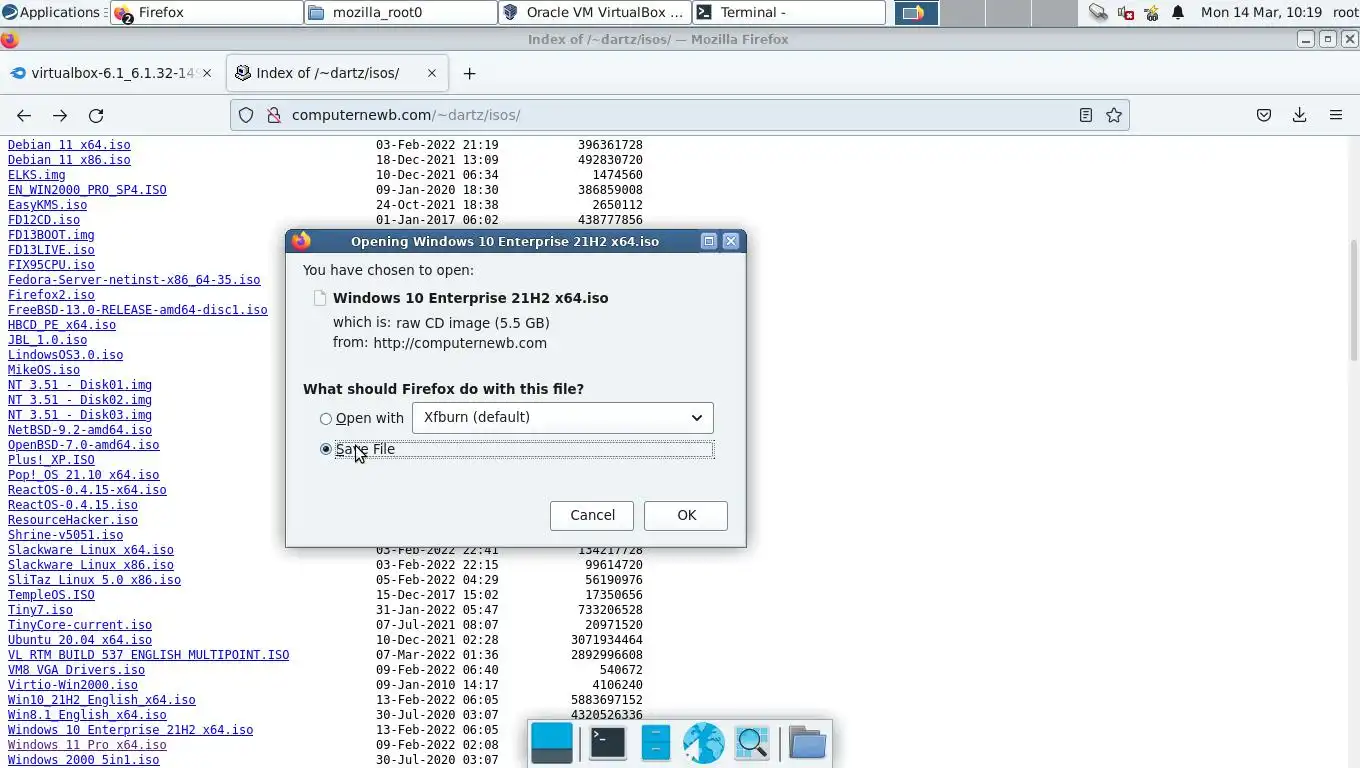
Task: Open tracking protection shield icon
Action: pos(246,115)
